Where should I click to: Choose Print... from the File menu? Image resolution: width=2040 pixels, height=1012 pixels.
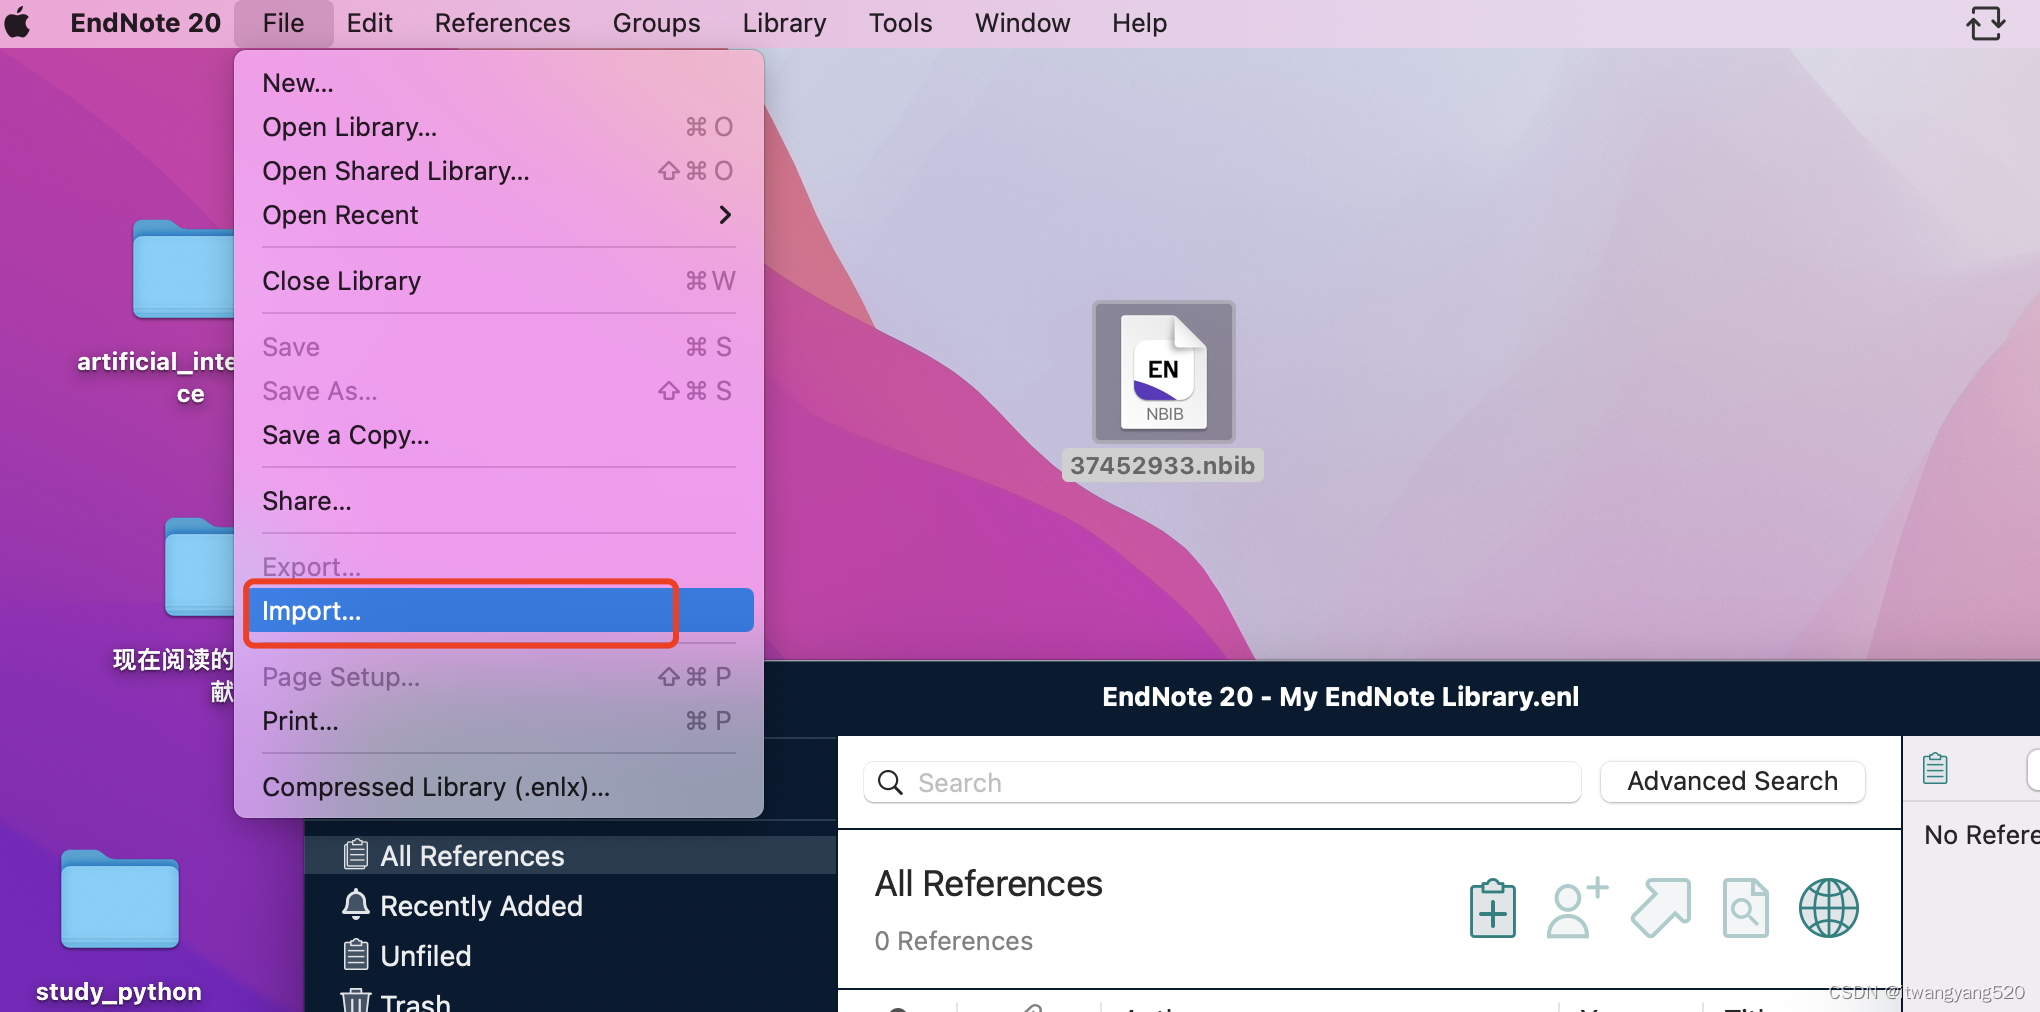[500, 721]
